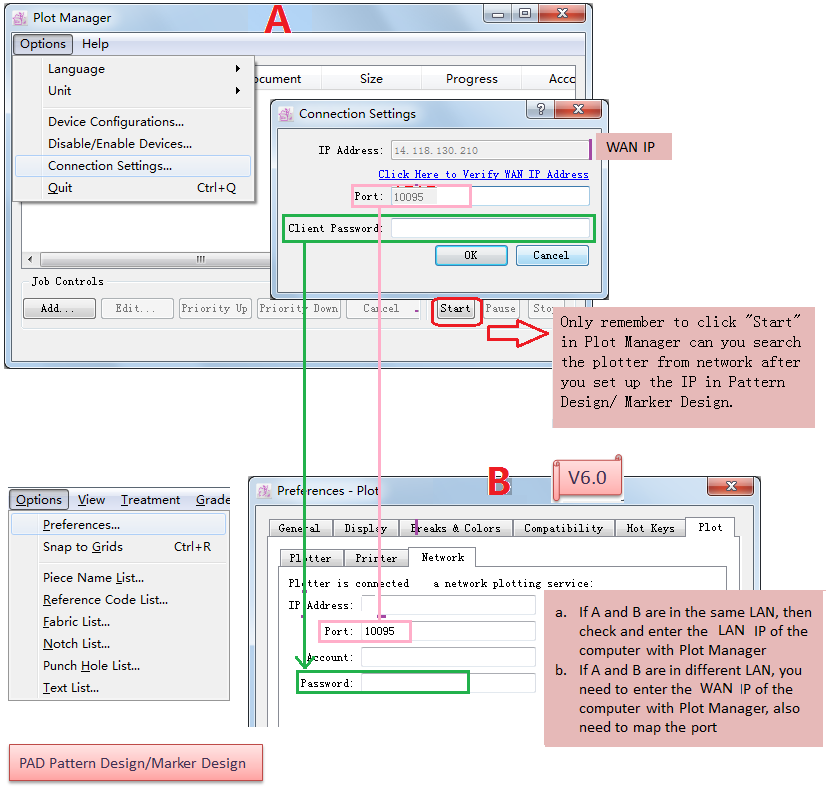
Task: Focus the Account input field
Action: click(447, 657)
